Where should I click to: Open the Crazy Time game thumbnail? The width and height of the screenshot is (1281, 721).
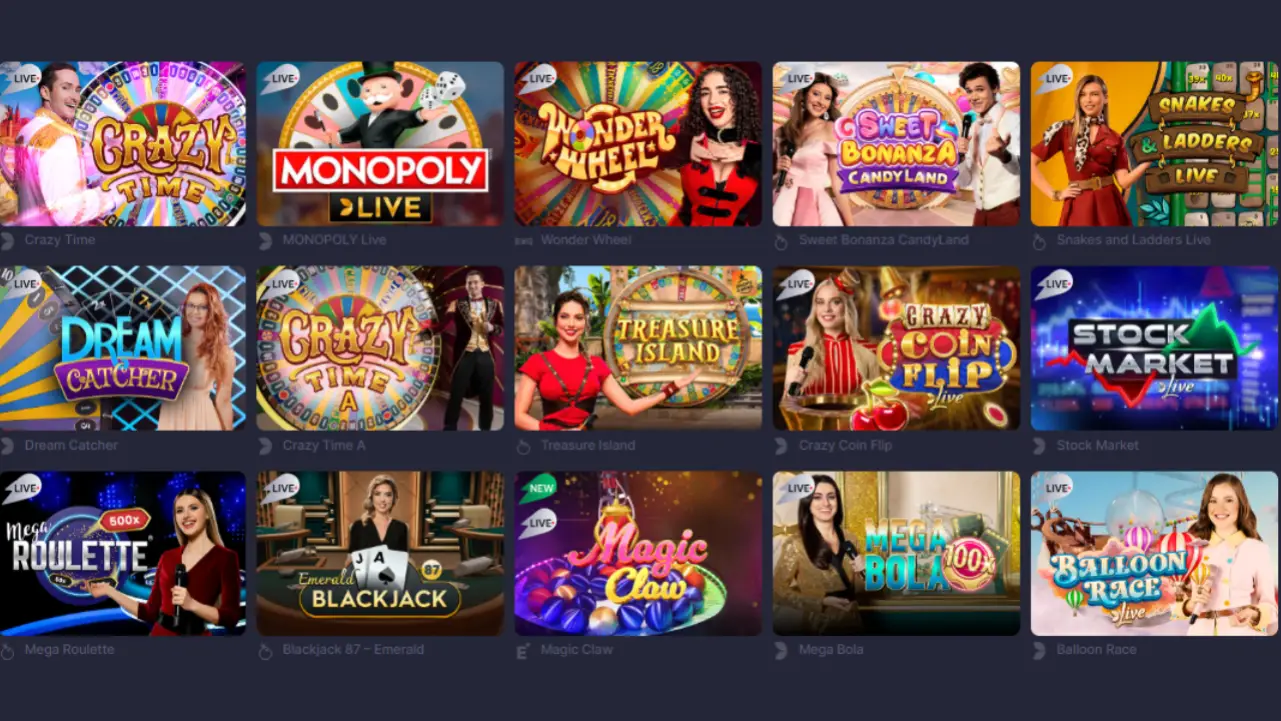122,144
